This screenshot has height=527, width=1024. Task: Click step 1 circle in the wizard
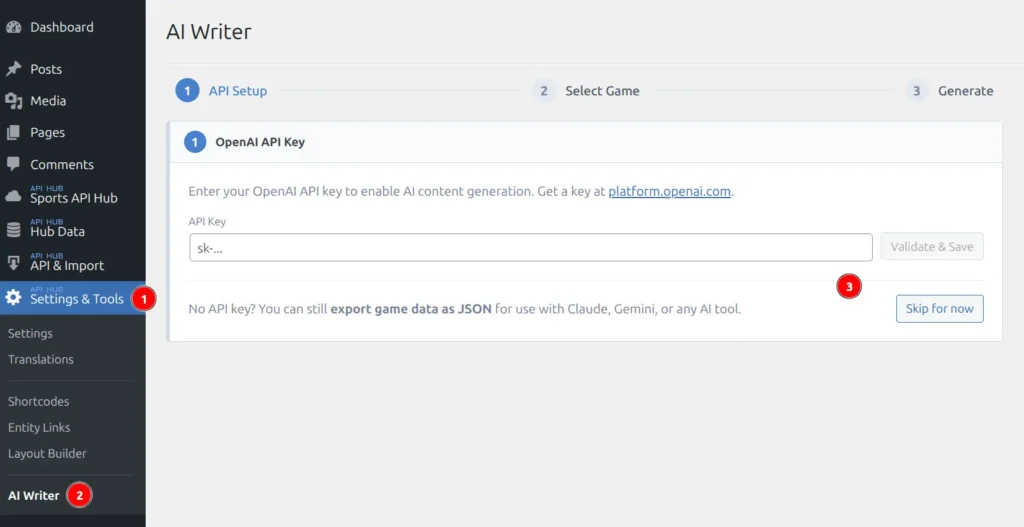pyautogui.click(x=187, y=91)
